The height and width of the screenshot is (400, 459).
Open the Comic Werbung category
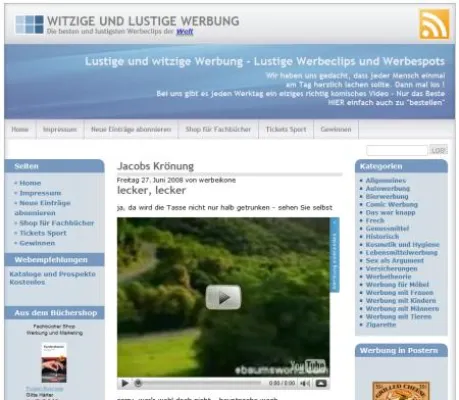pos(392,204)
